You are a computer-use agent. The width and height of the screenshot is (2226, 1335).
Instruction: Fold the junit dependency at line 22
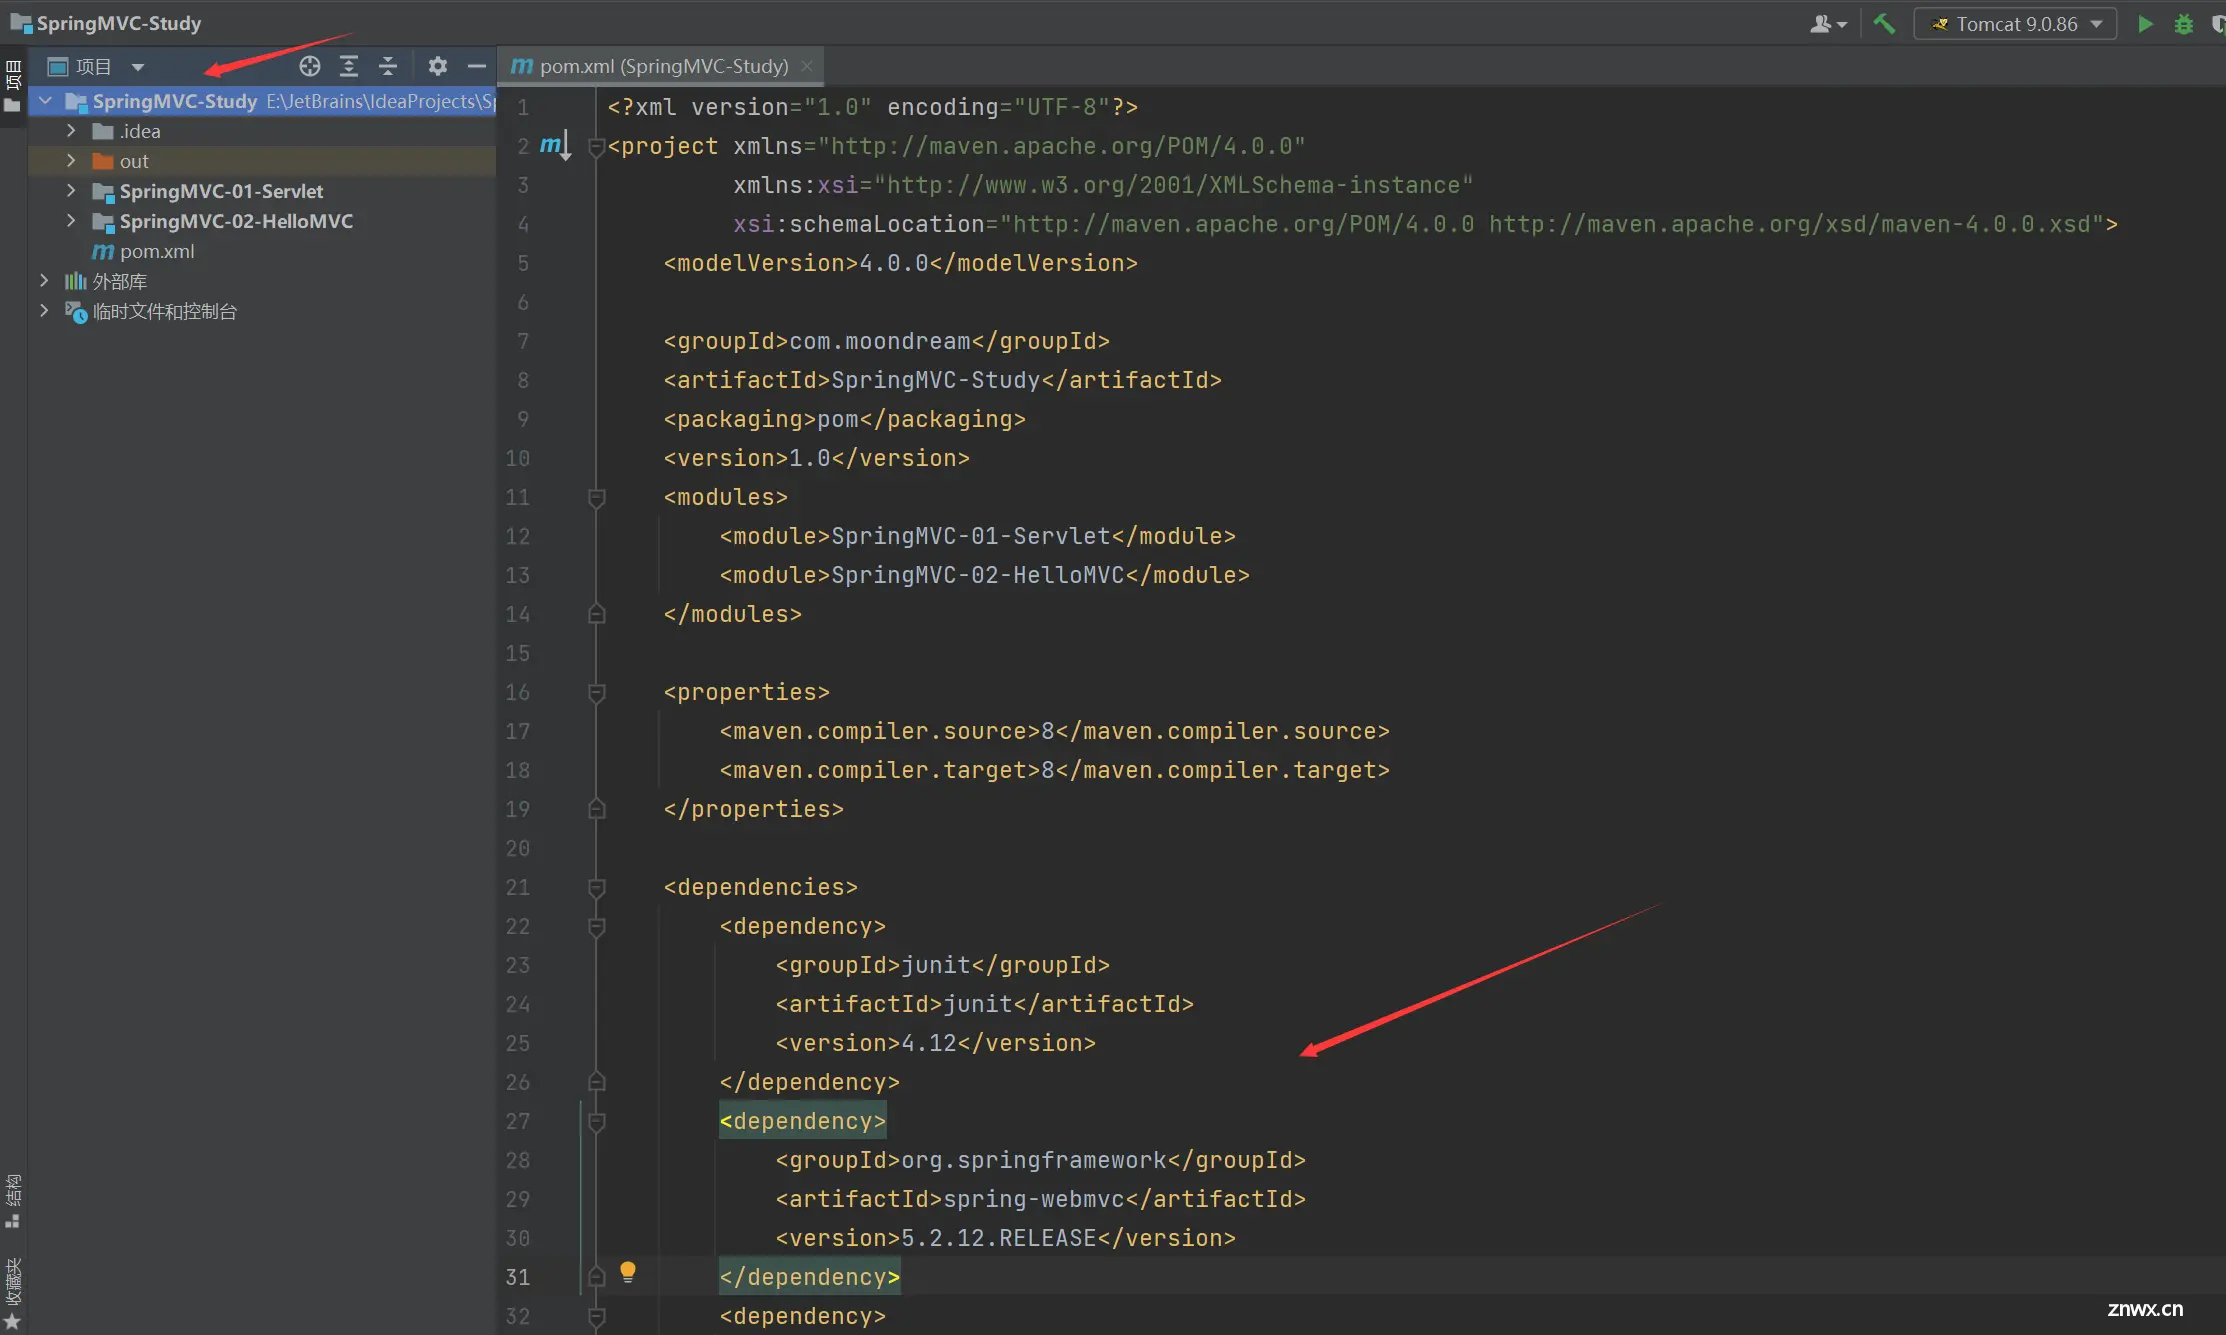pos(597,926)
